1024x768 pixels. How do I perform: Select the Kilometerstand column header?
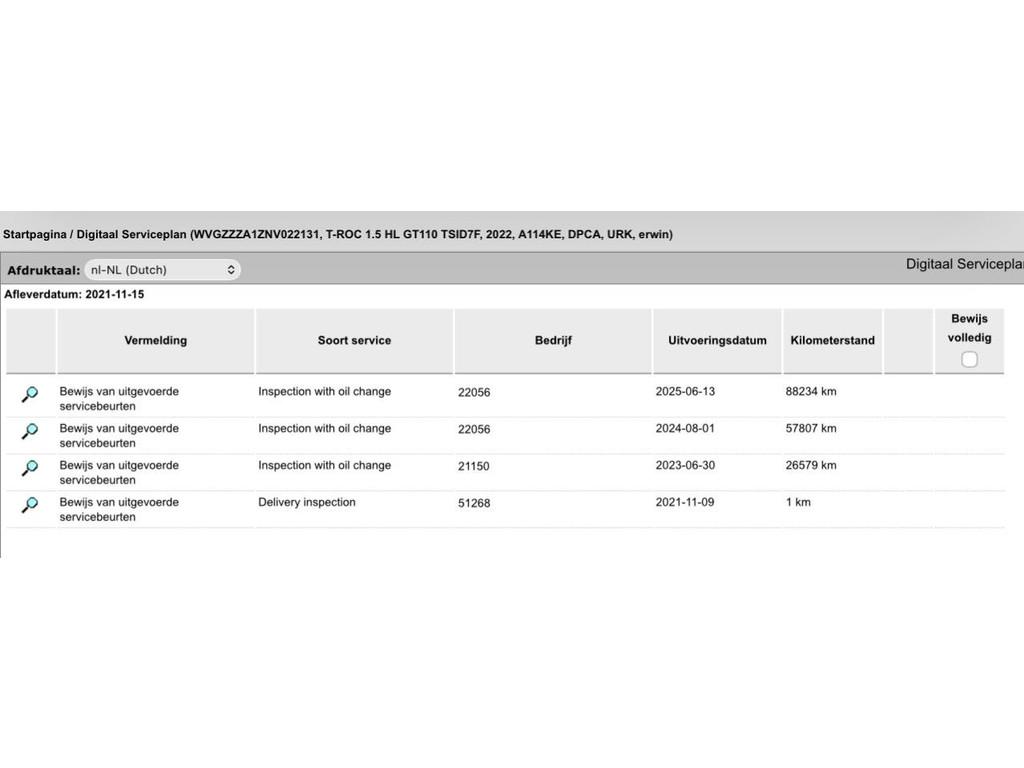click(x=832, y=341)
